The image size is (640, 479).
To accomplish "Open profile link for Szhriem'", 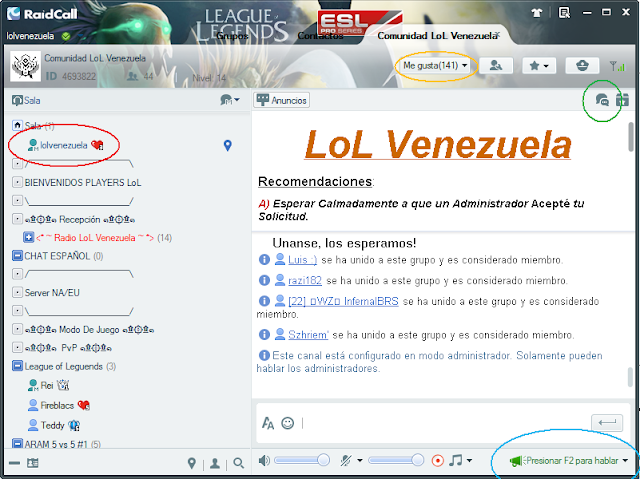I will pos(308,335).
